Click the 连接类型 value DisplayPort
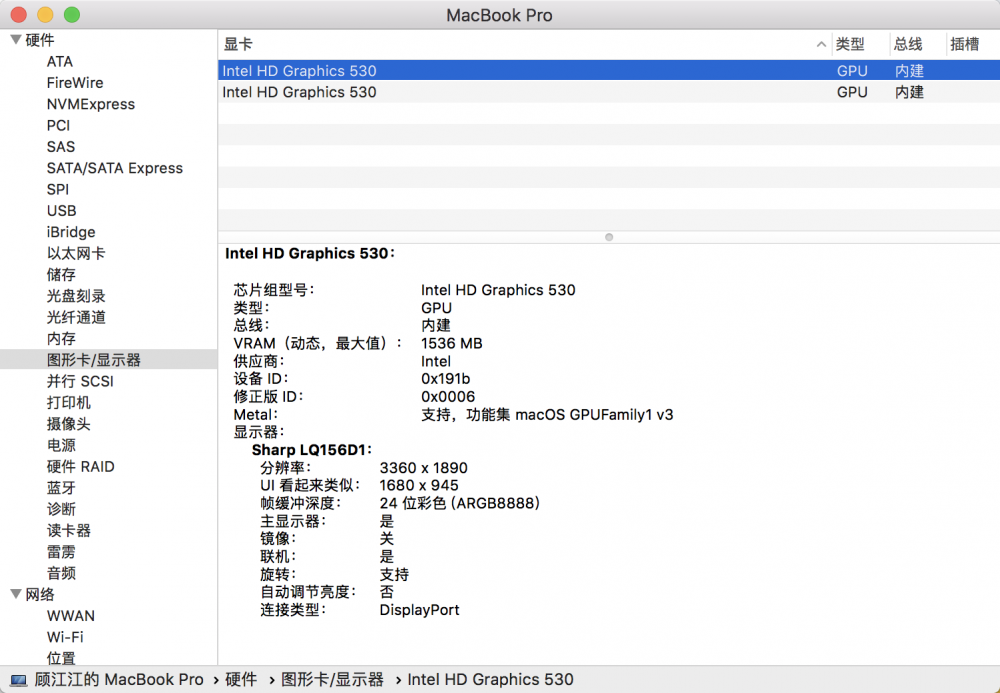Image resolution: width=1000 pixels, height=693 pixels. pos(419,610)
